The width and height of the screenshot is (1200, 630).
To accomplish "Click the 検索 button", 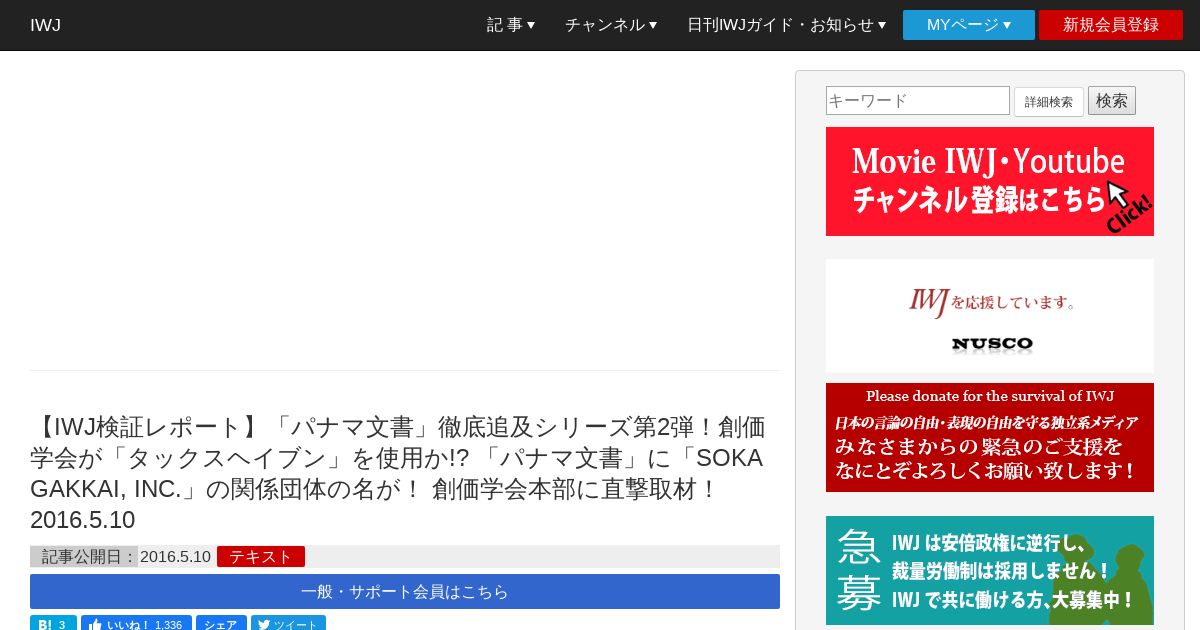I will [x=1112, y=101].
